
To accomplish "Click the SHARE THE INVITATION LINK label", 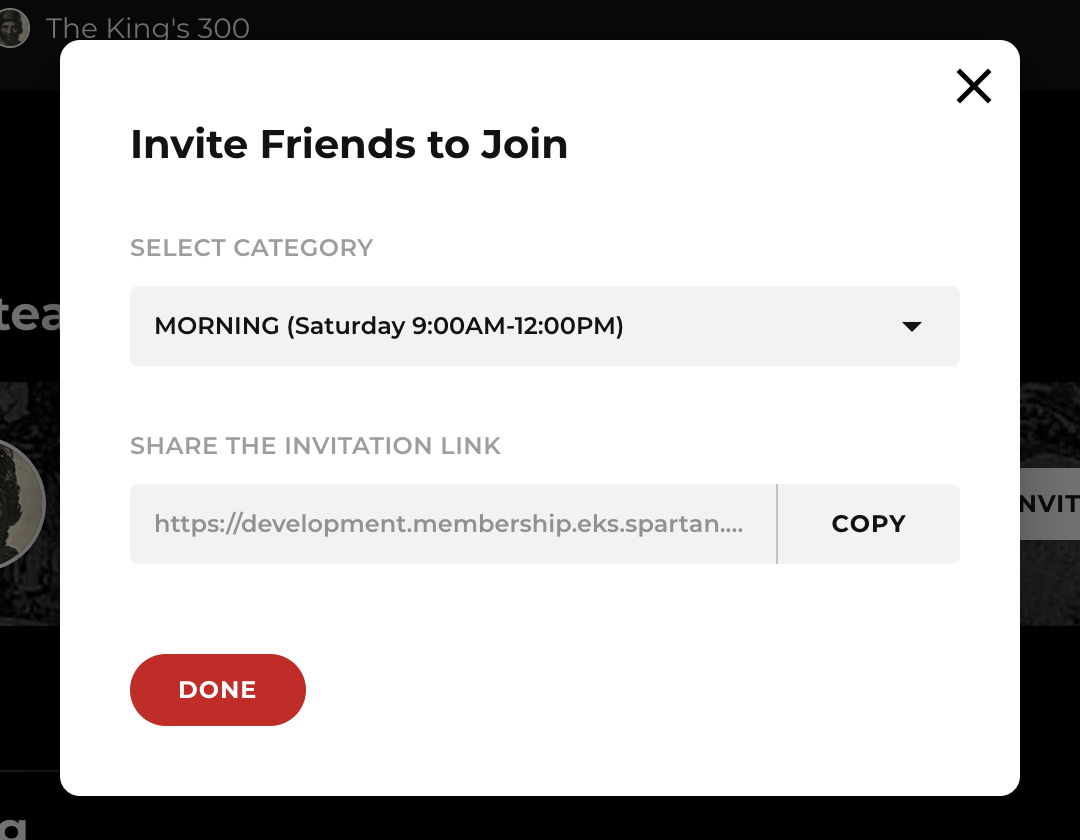I will [x=316, y=446].
